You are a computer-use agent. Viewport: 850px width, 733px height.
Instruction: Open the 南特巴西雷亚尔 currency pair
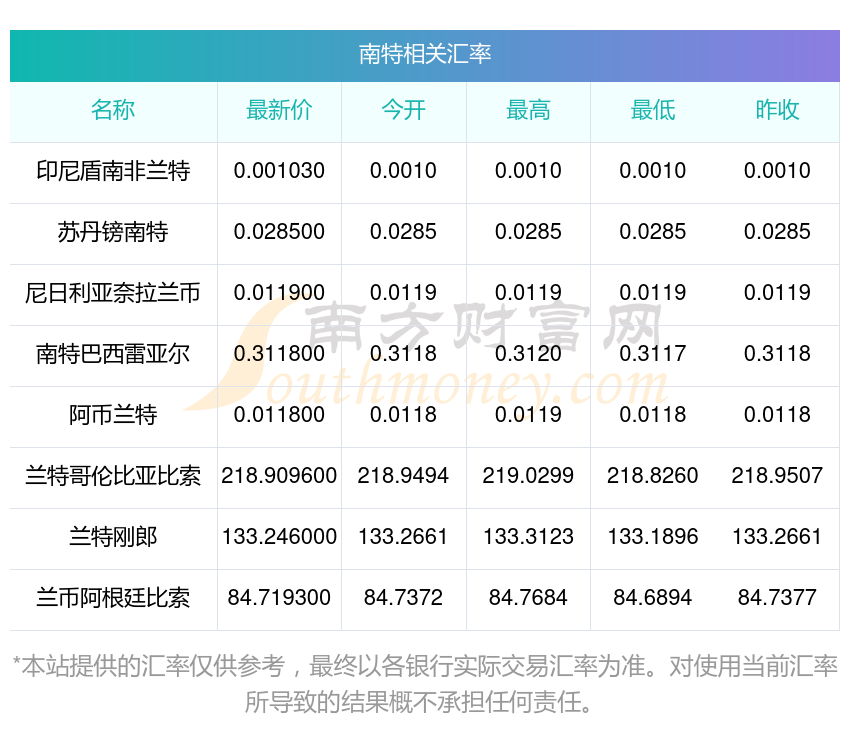(113, 354)
